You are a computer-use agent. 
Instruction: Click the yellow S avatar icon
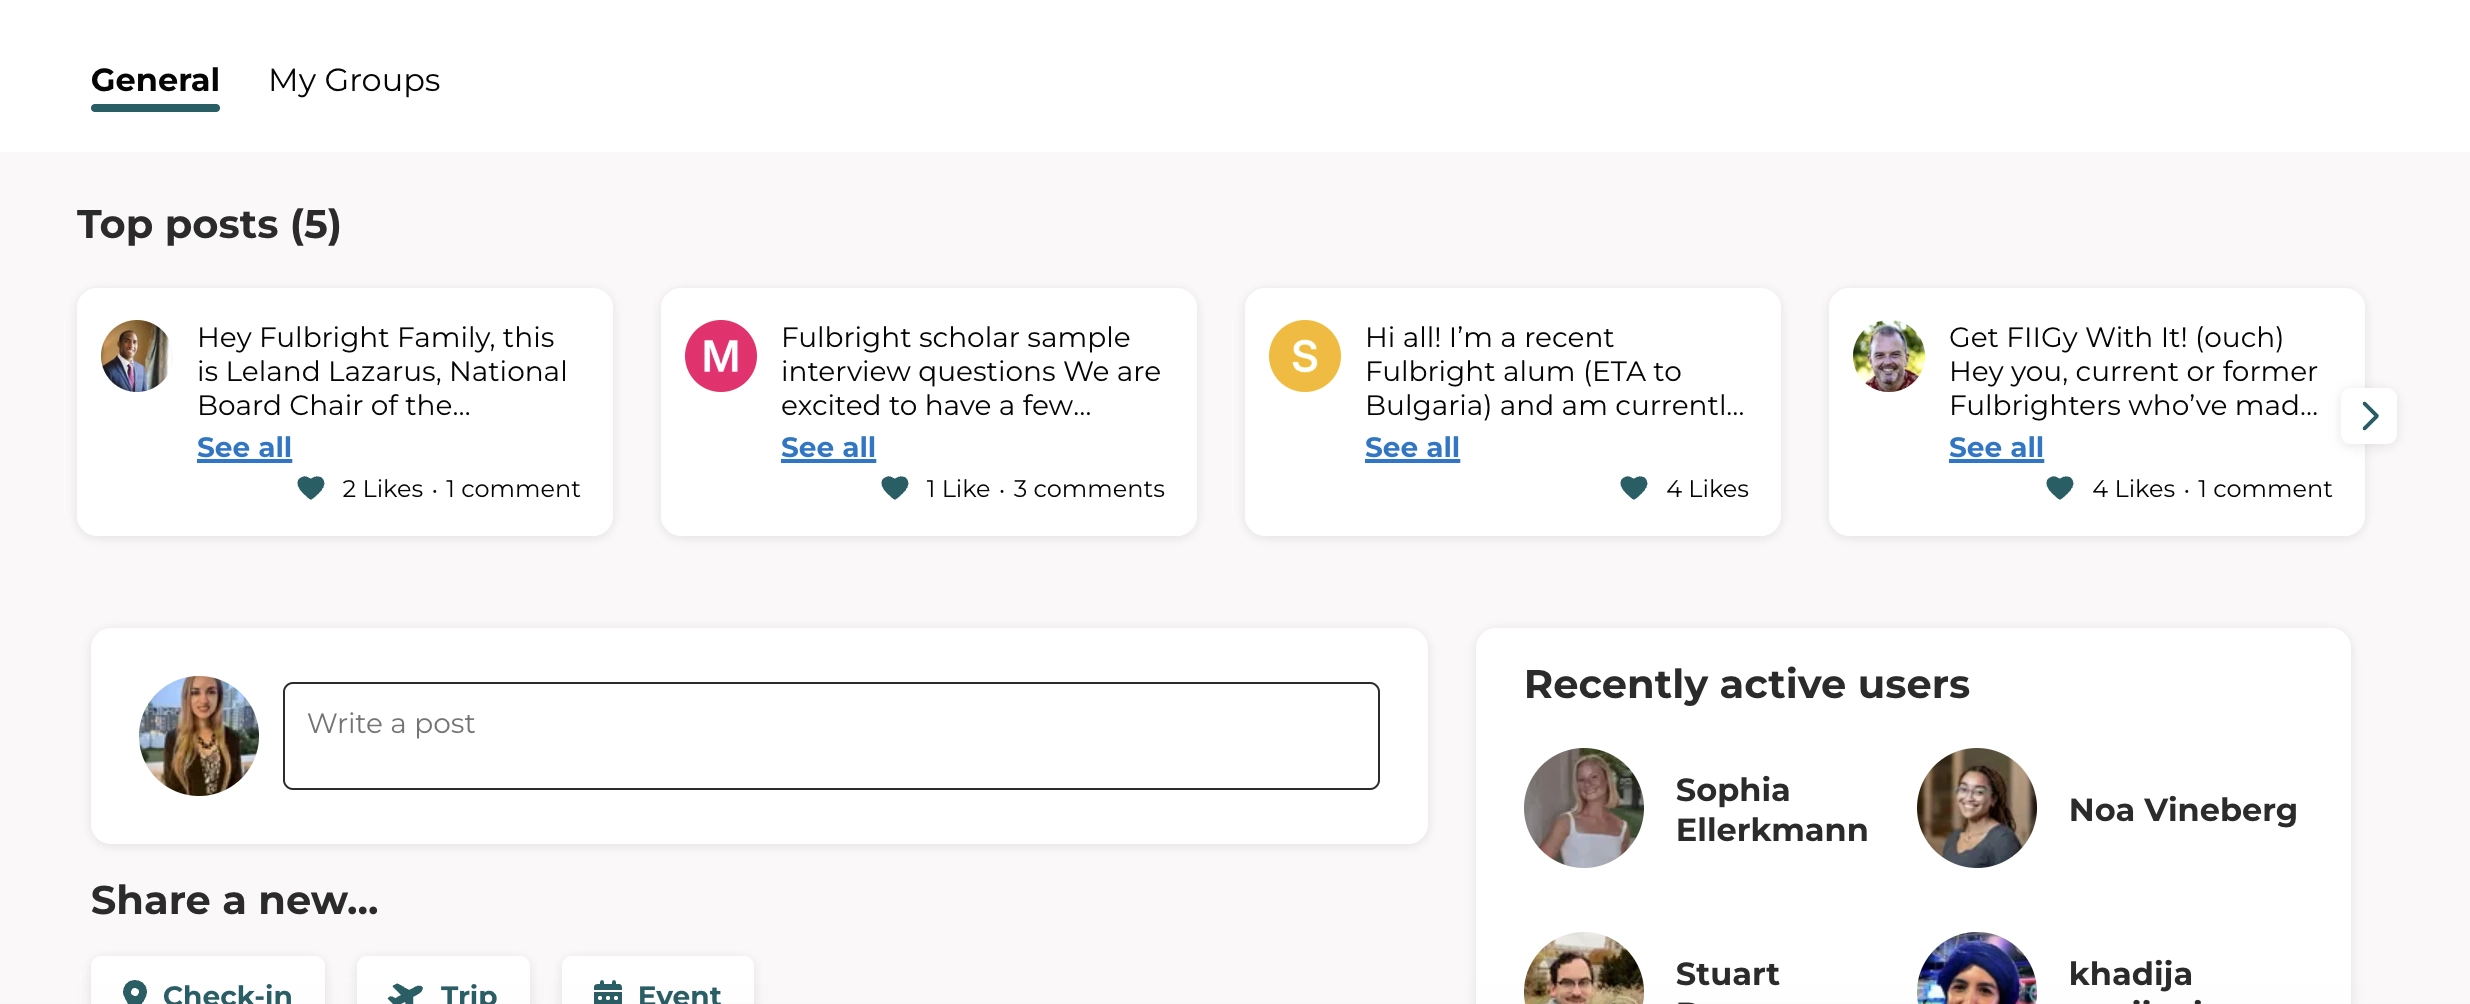tap(1305, 356)
